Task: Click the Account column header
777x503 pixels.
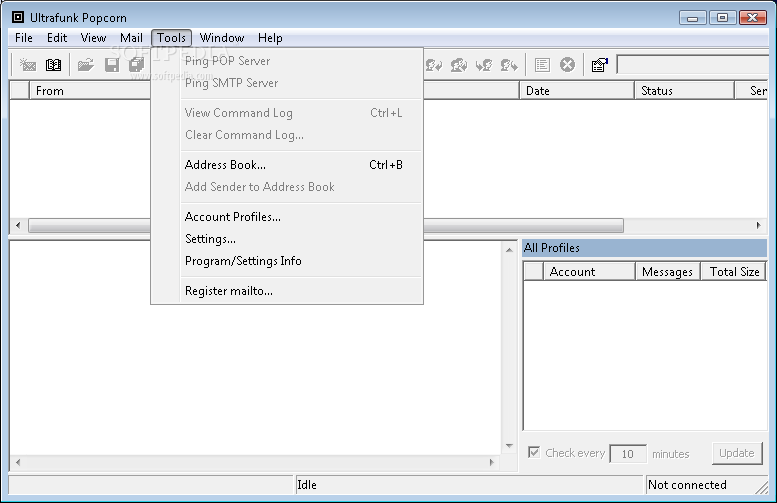Action: click(x=590, y=272)
